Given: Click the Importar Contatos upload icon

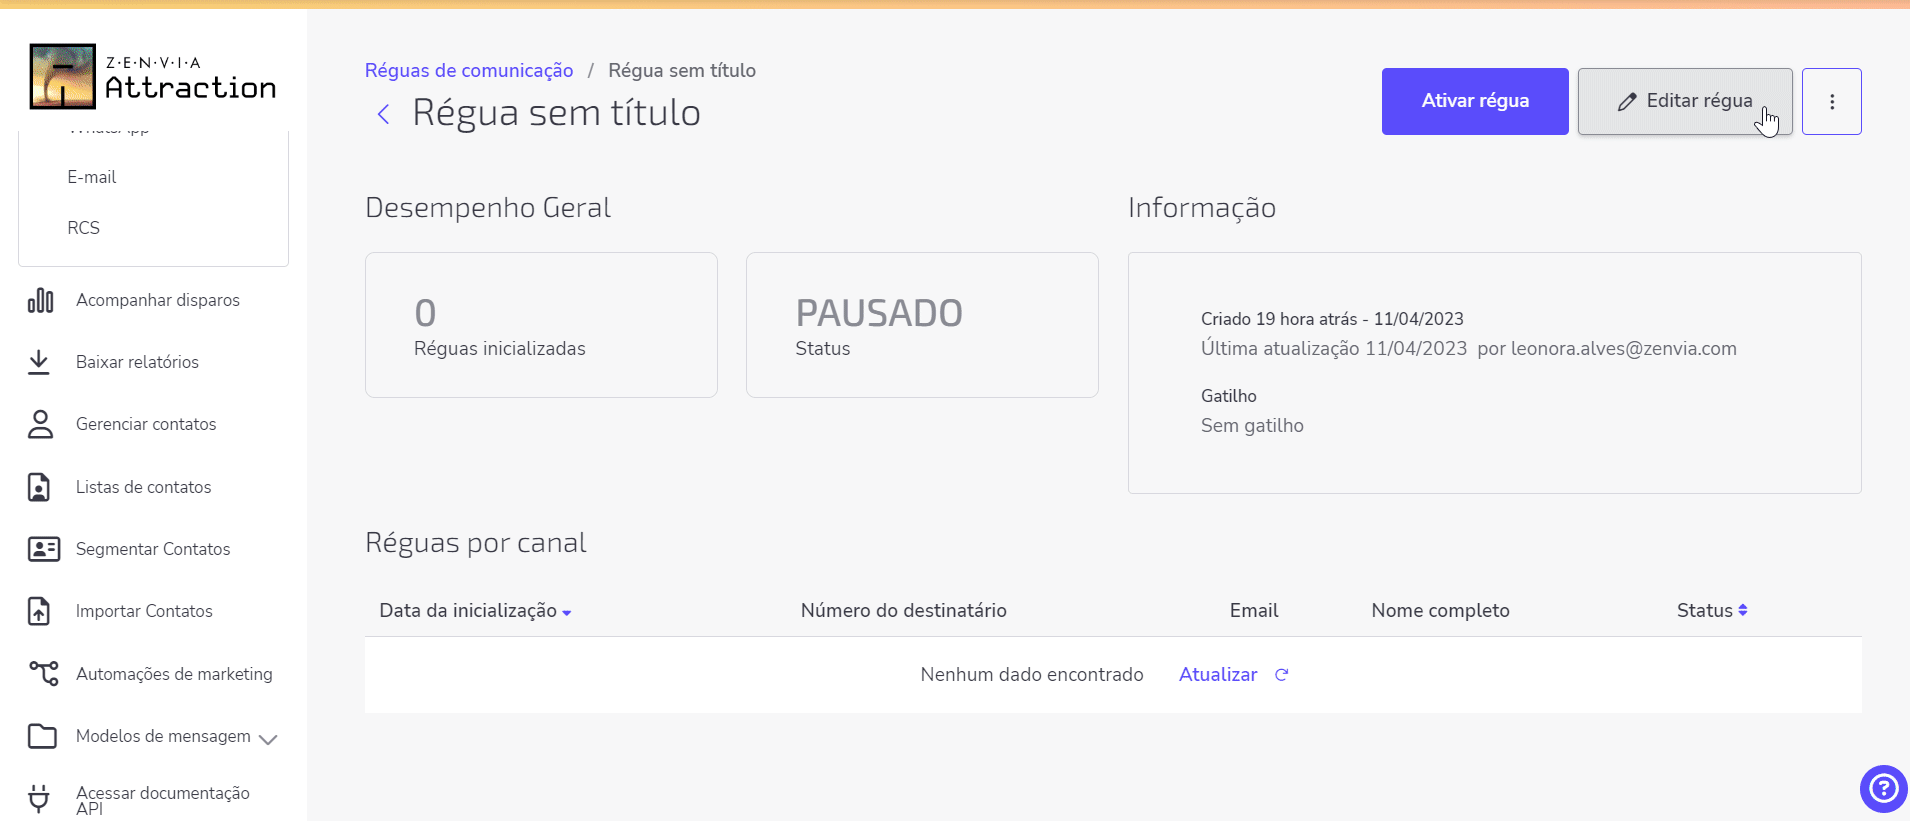Looking at the screenshot, I should 39,611.
